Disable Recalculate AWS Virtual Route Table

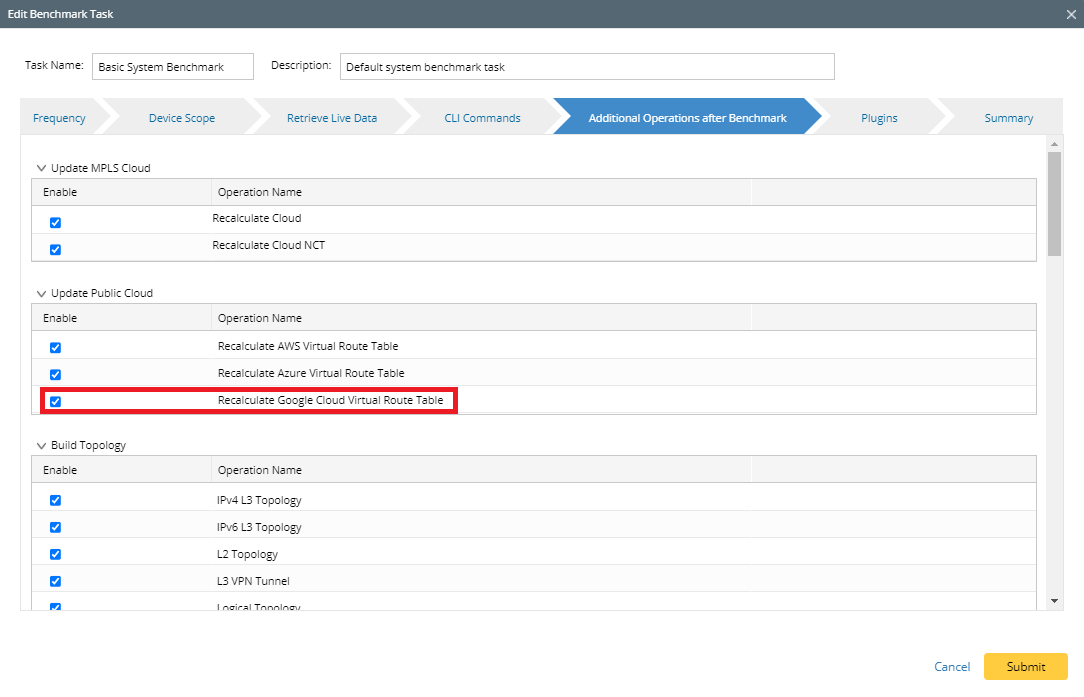56,348
